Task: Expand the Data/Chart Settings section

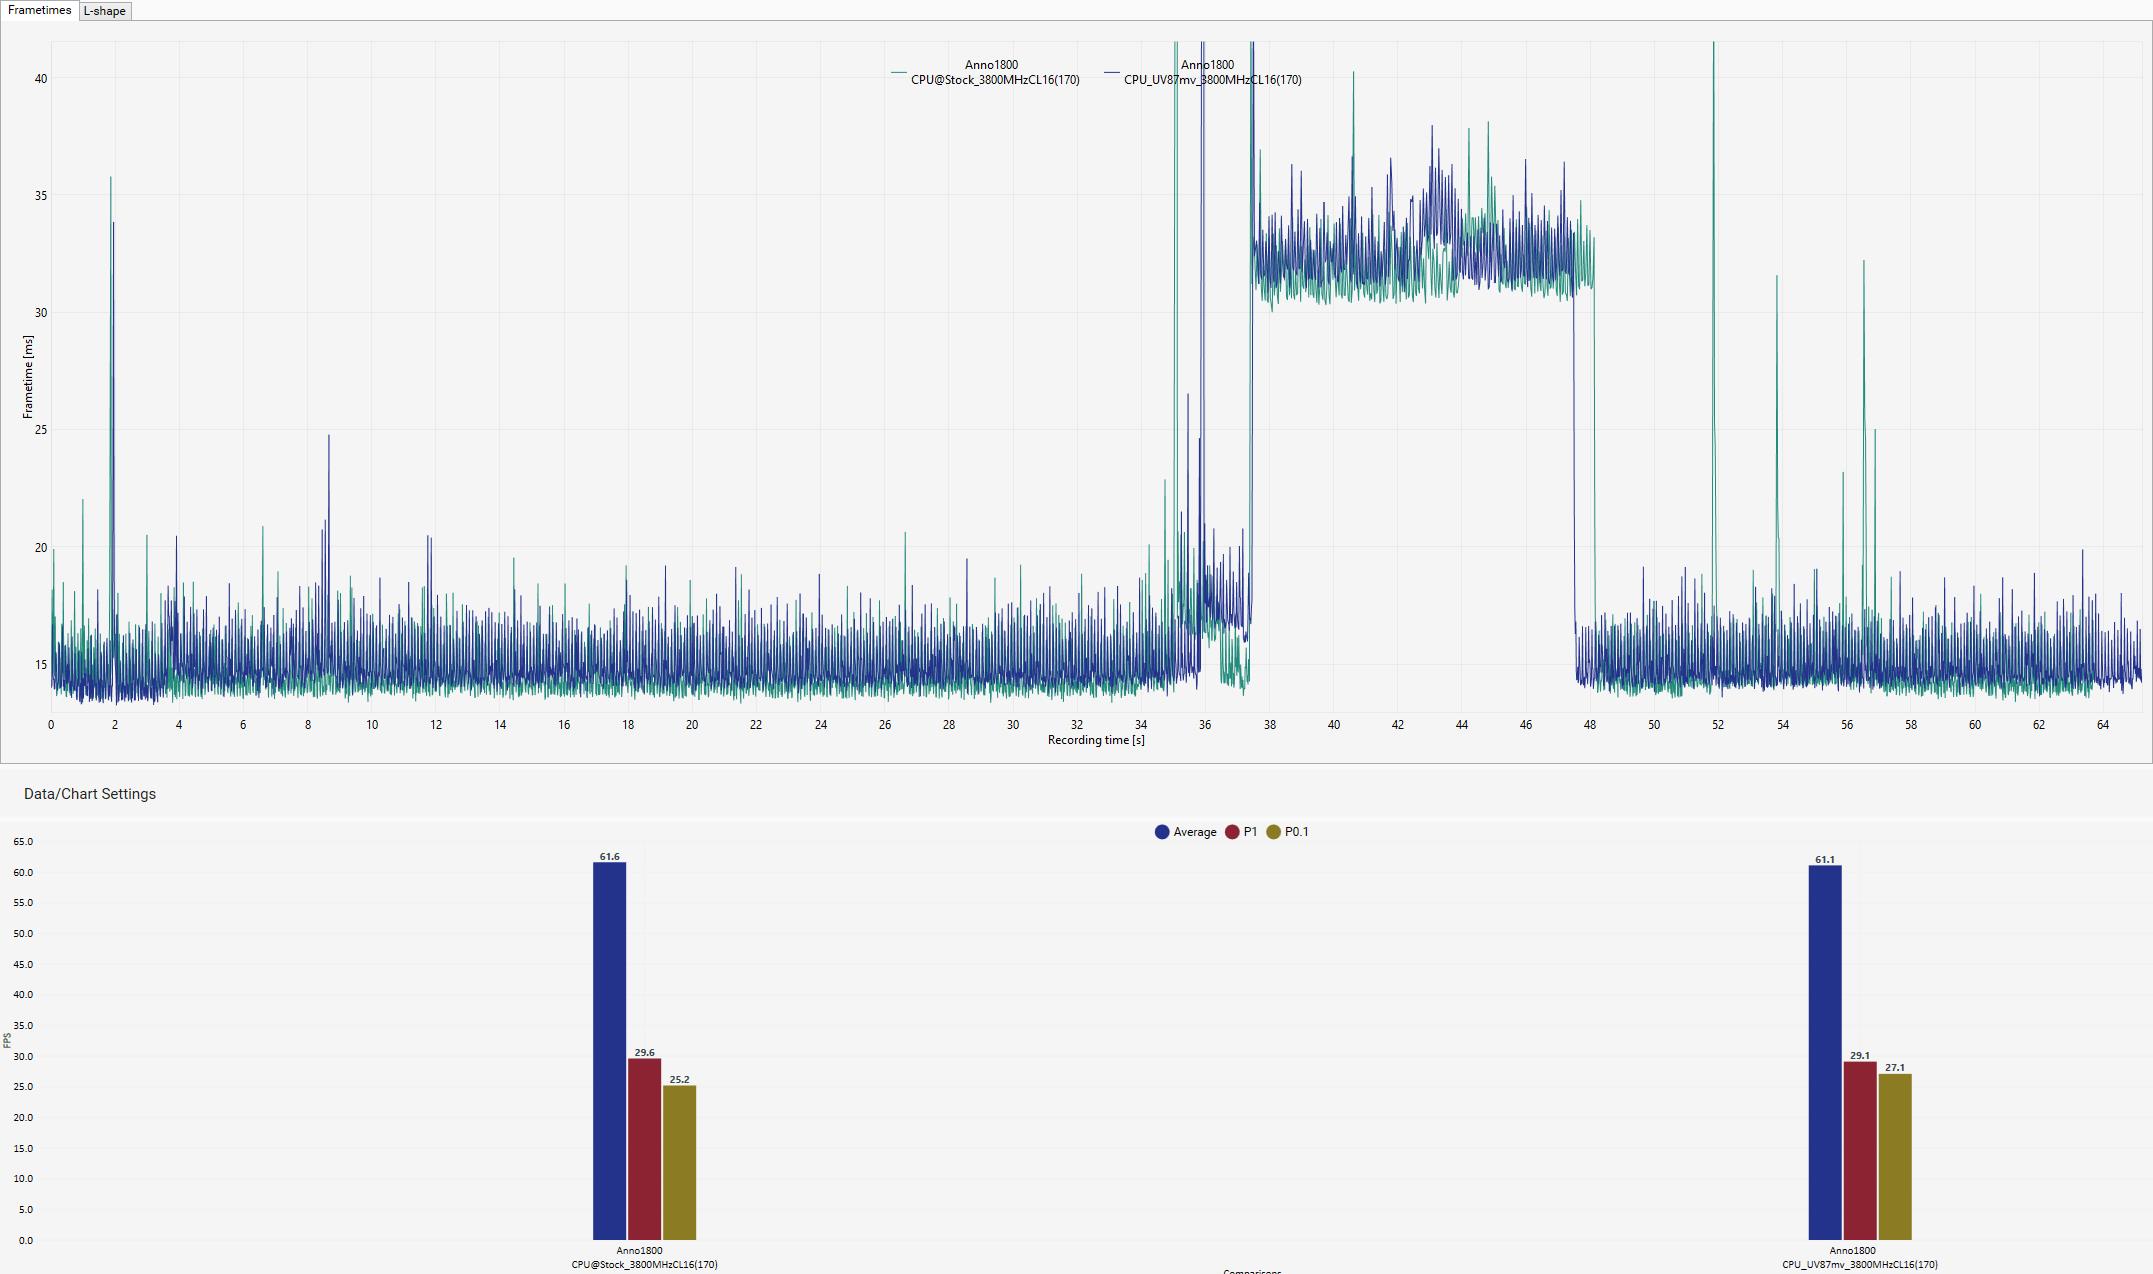Action: [90, 794]
